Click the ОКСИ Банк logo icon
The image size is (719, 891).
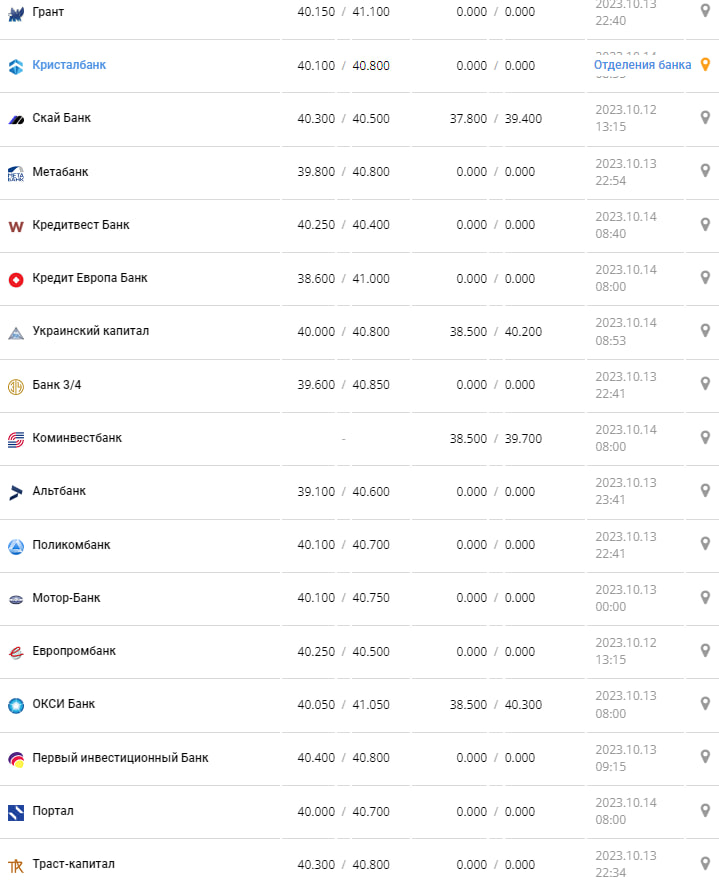tap(16, 705)
